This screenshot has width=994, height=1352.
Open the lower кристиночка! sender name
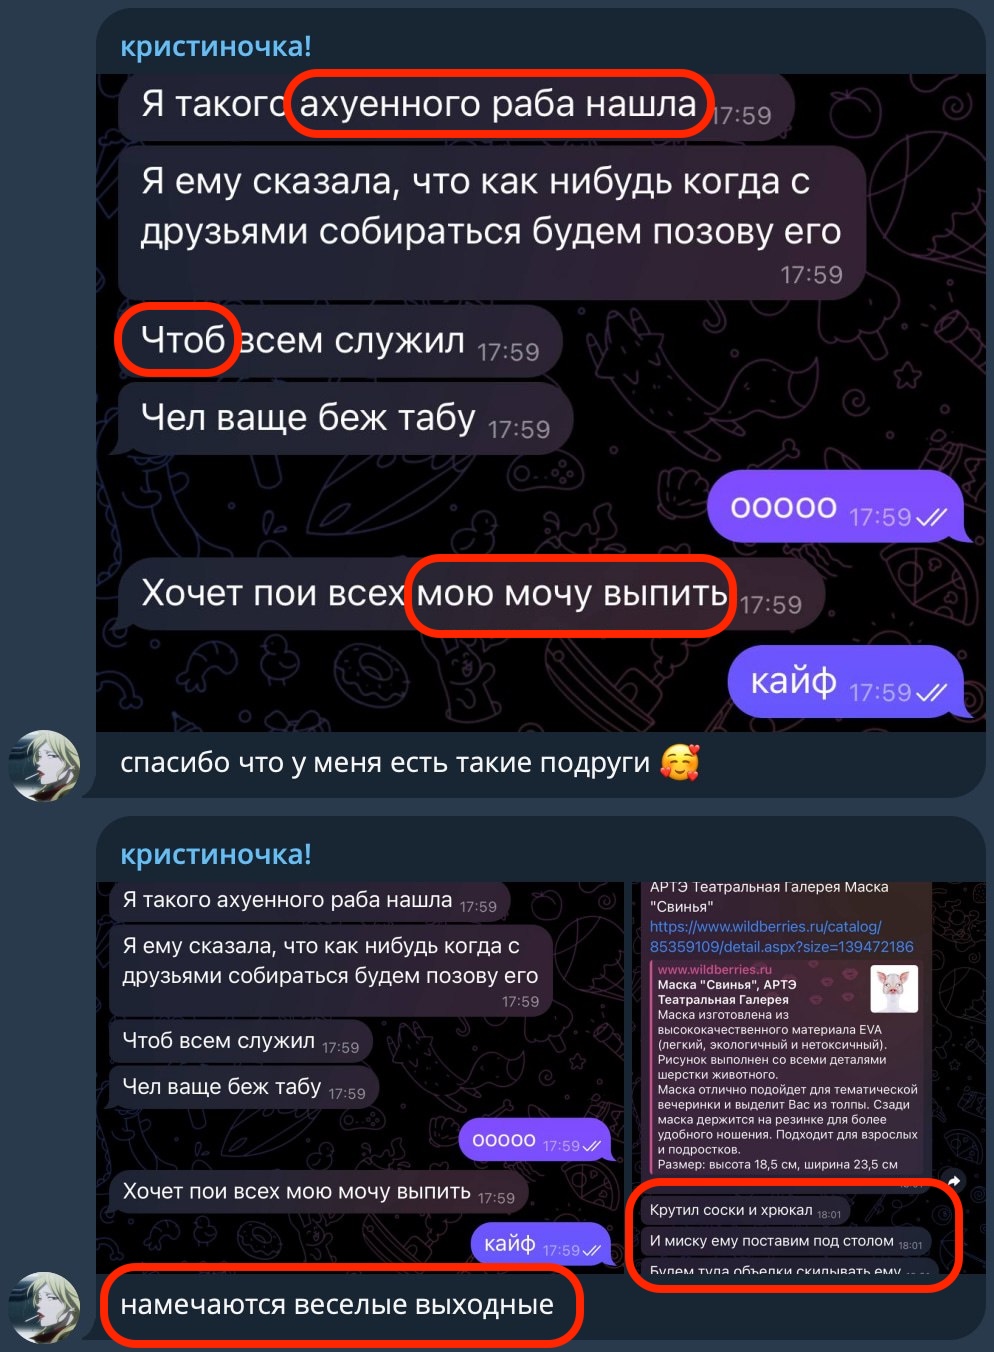click(x=215, y=854)
